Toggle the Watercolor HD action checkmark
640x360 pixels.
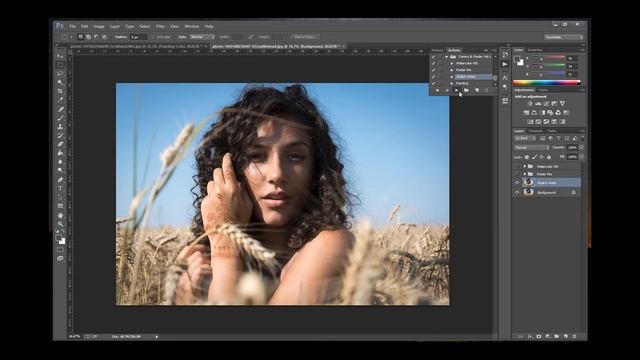[x=433, y=63]
